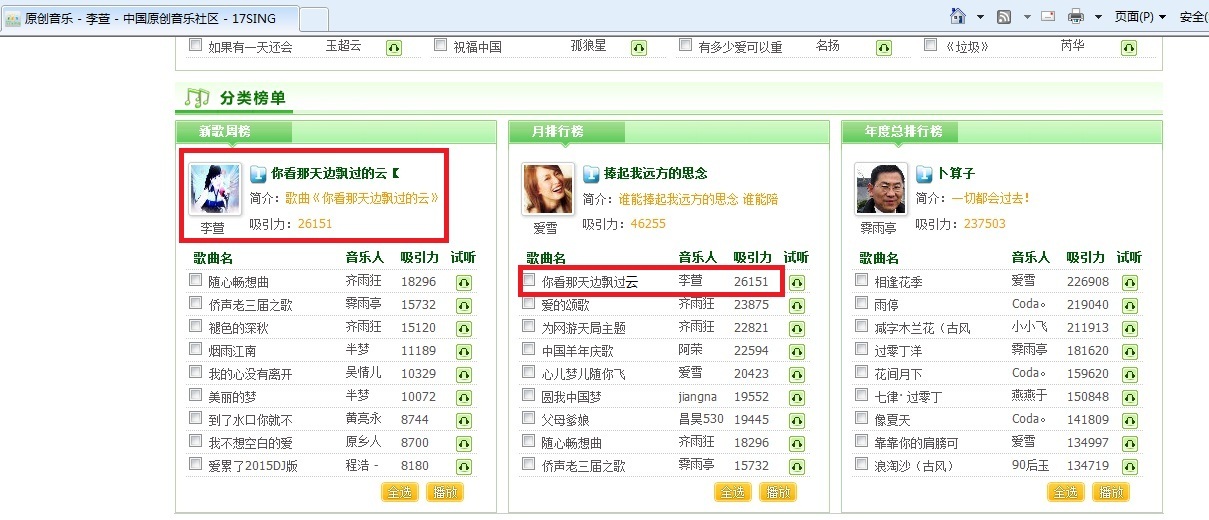The width and height of the screenshot is (1209, 520).
Task: Click the RSS feeds icon
Action: [1003, 16]
